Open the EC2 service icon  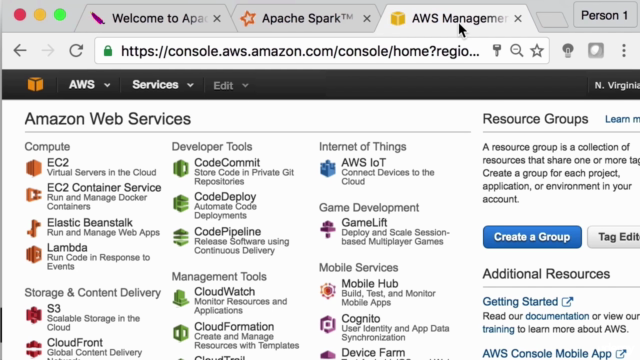pos(34,168)
